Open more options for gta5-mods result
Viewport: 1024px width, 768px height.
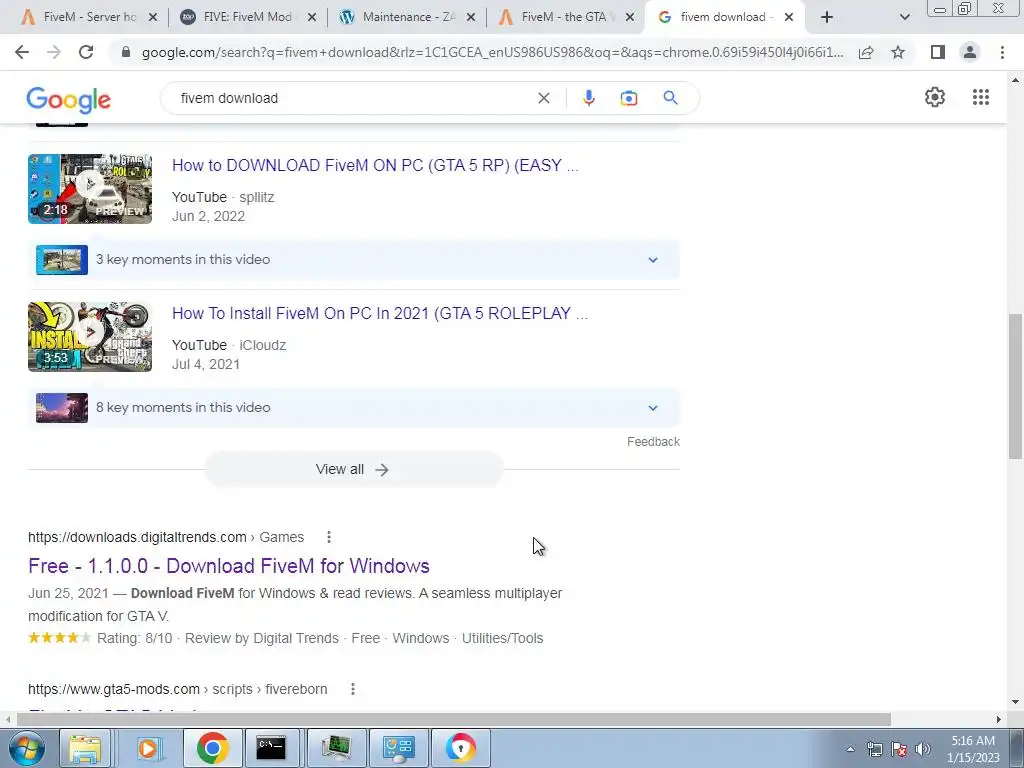click(x=353, y=689)
